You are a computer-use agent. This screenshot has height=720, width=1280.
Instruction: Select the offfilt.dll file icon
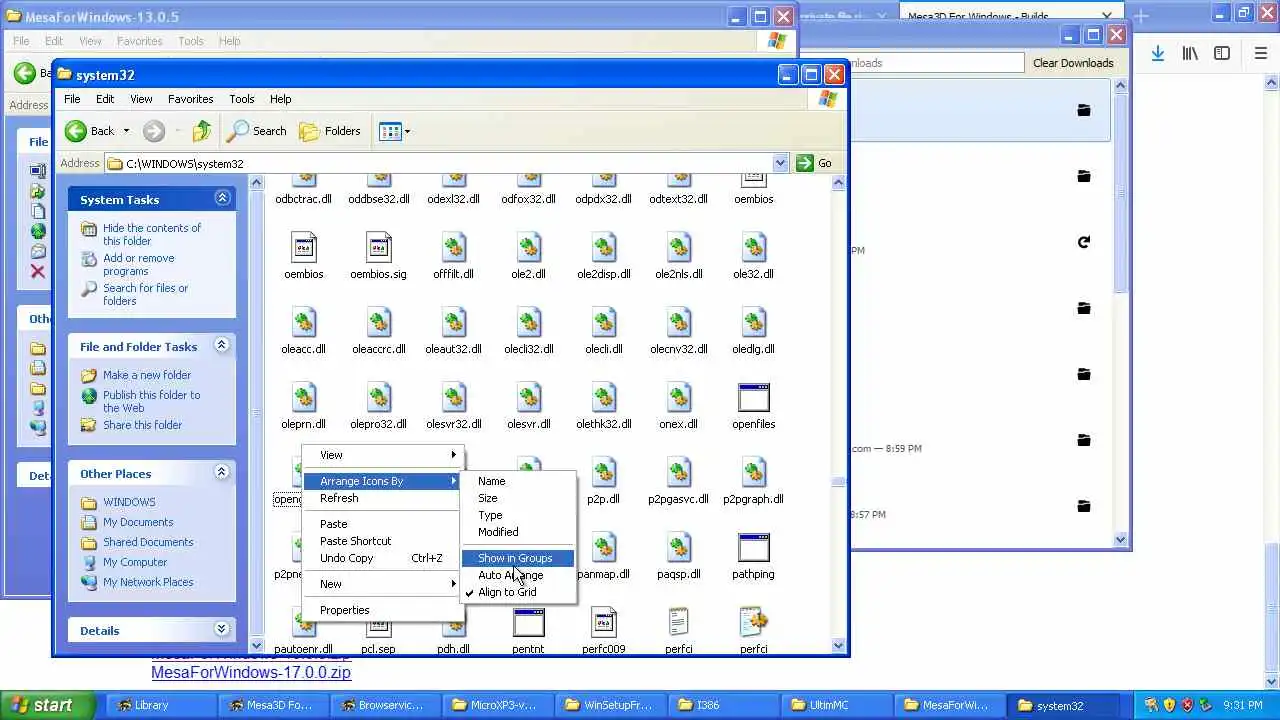(x=453, y=247)
